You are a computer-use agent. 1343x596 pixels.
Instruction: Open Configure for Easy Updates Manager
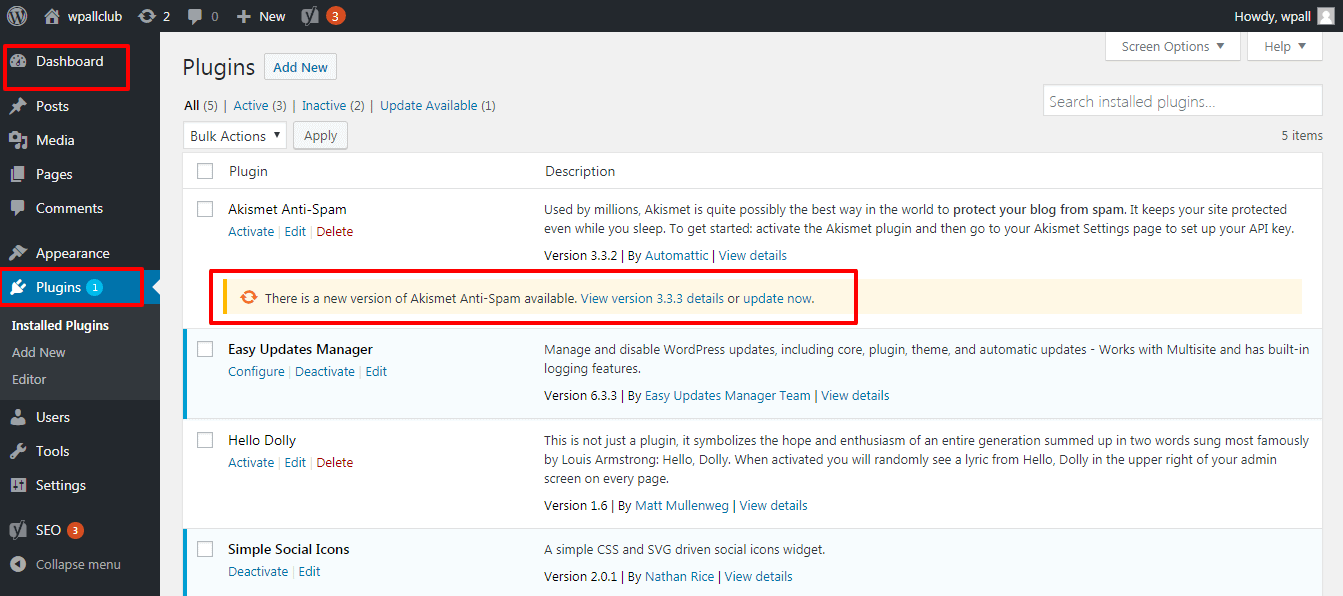click(x=256, y=371)
